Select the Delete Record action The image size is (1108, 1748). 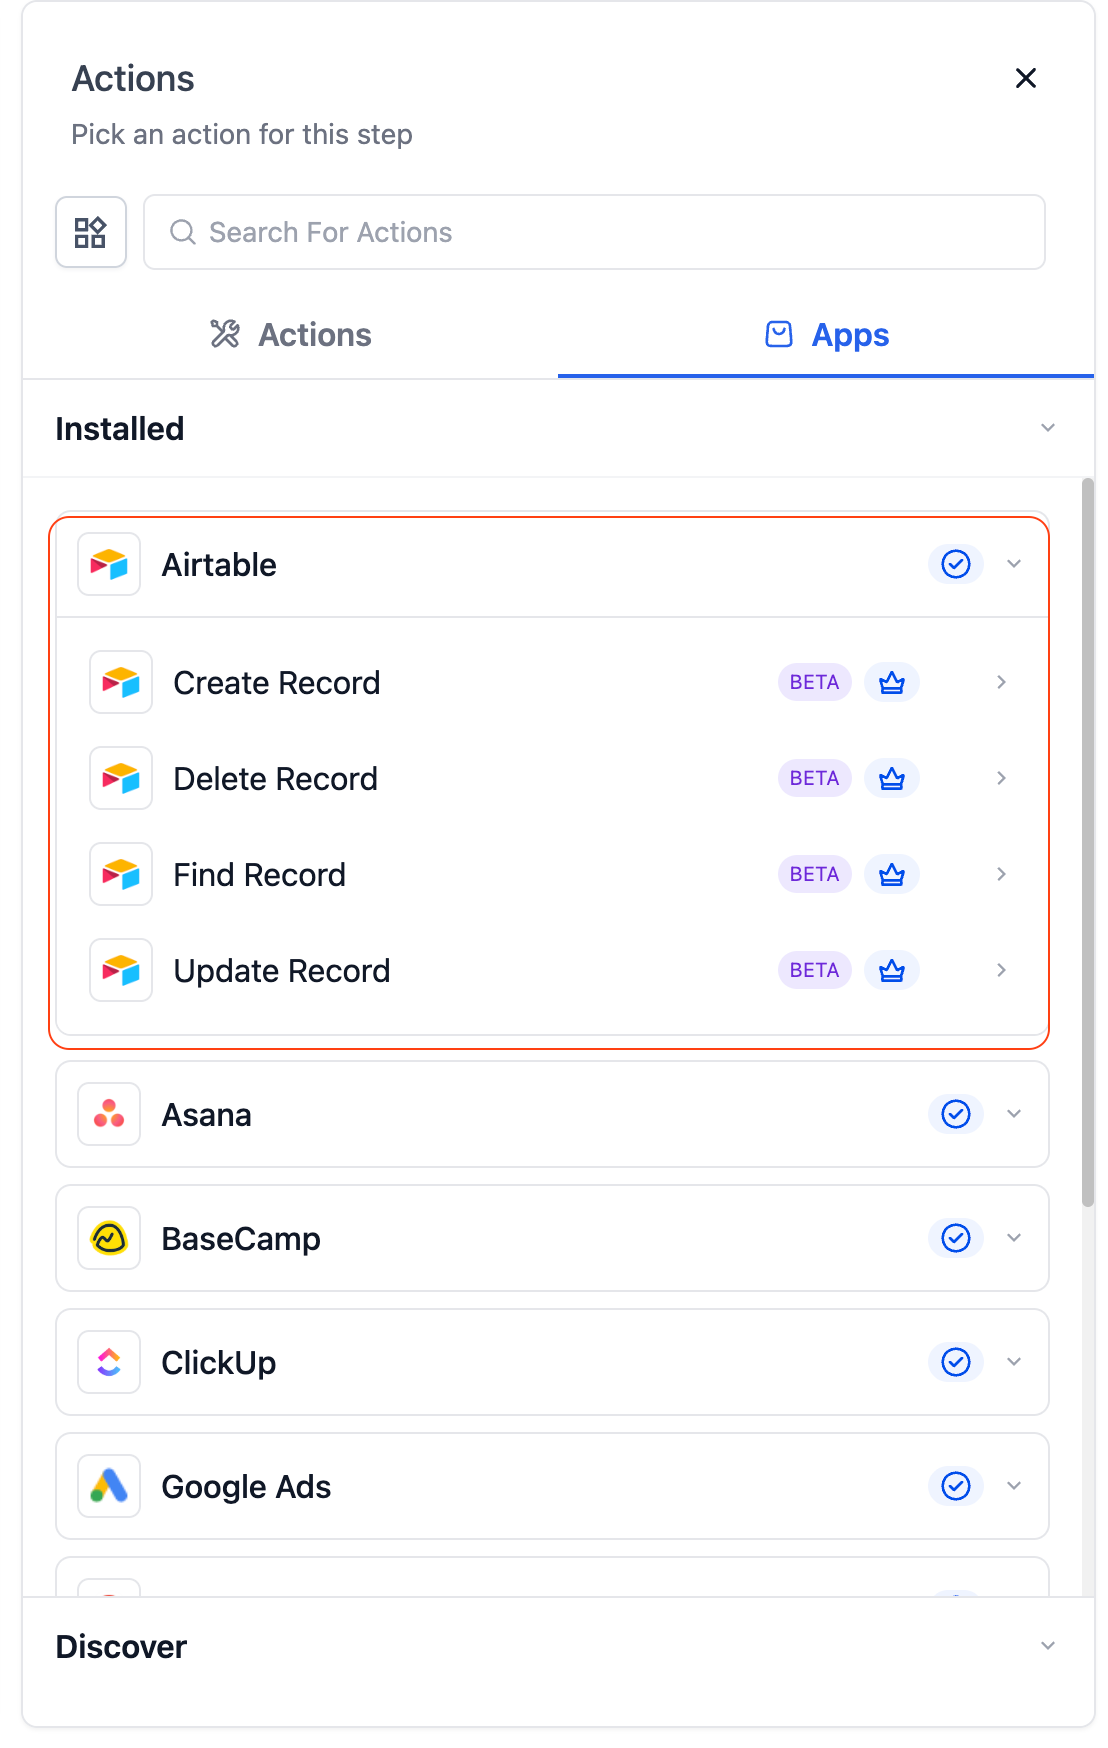click(552, 778)
